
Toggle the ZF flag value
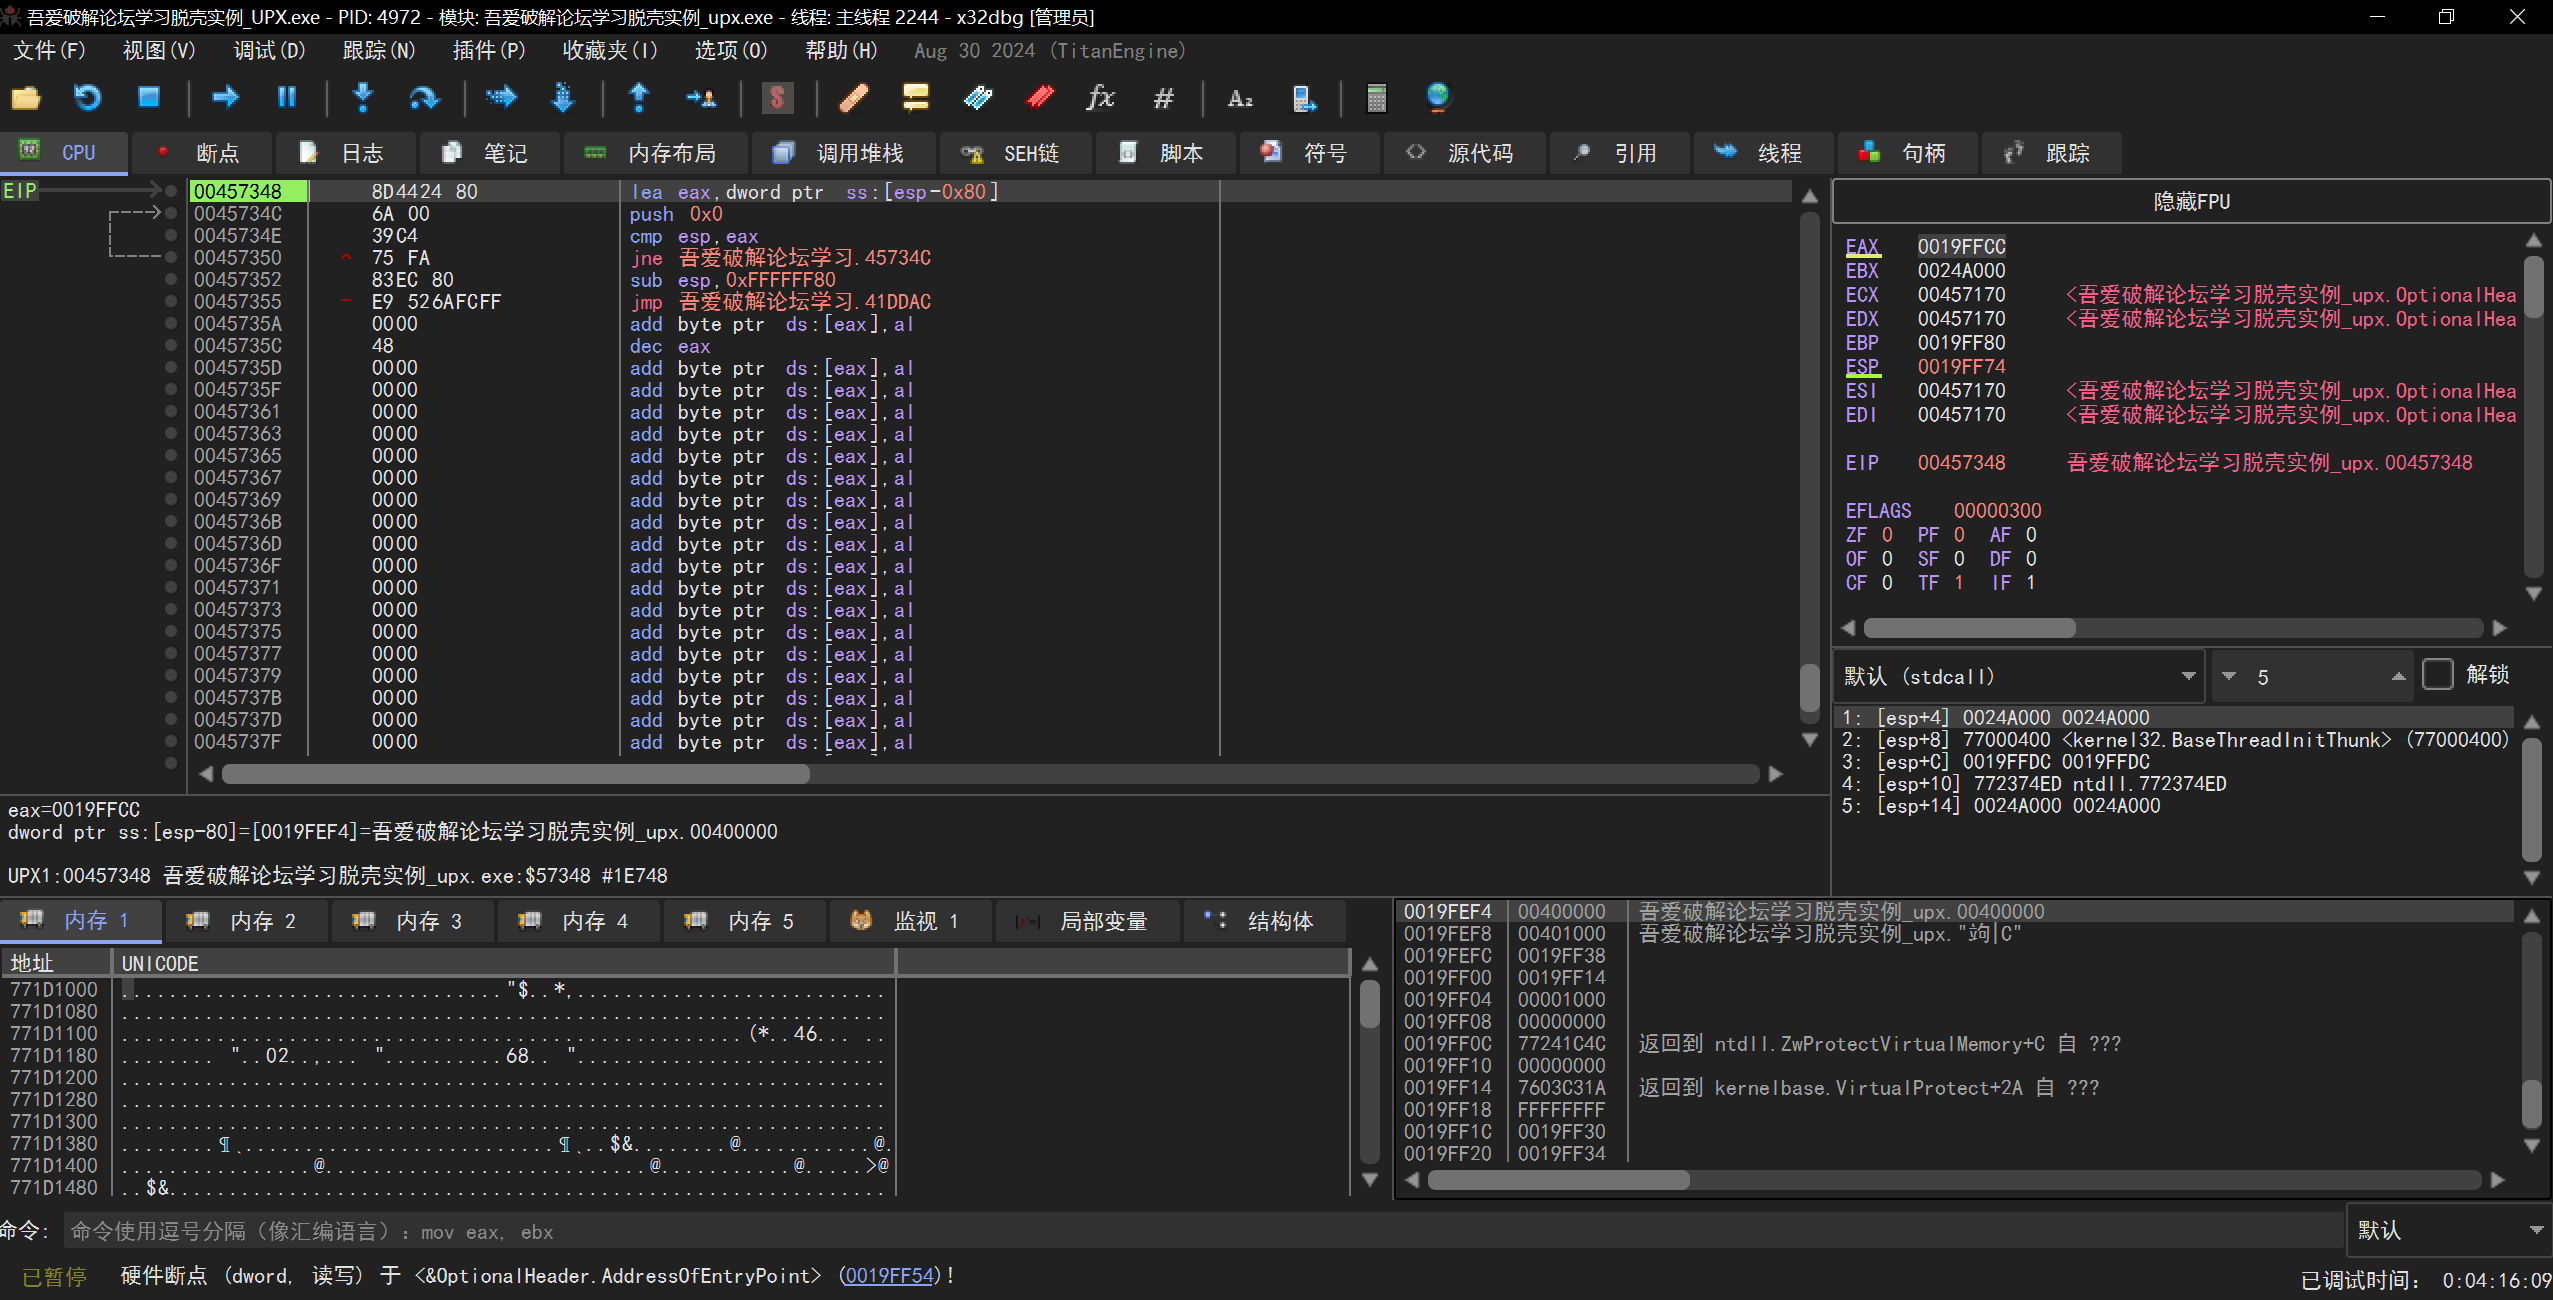[1887, 535]
